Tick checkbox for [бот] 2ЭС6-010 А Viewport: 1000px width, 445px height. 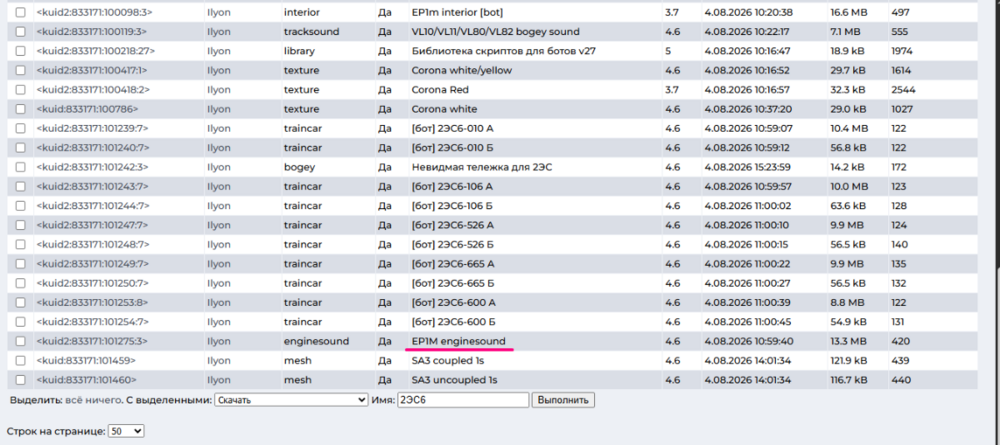click(x=20, y=128)
